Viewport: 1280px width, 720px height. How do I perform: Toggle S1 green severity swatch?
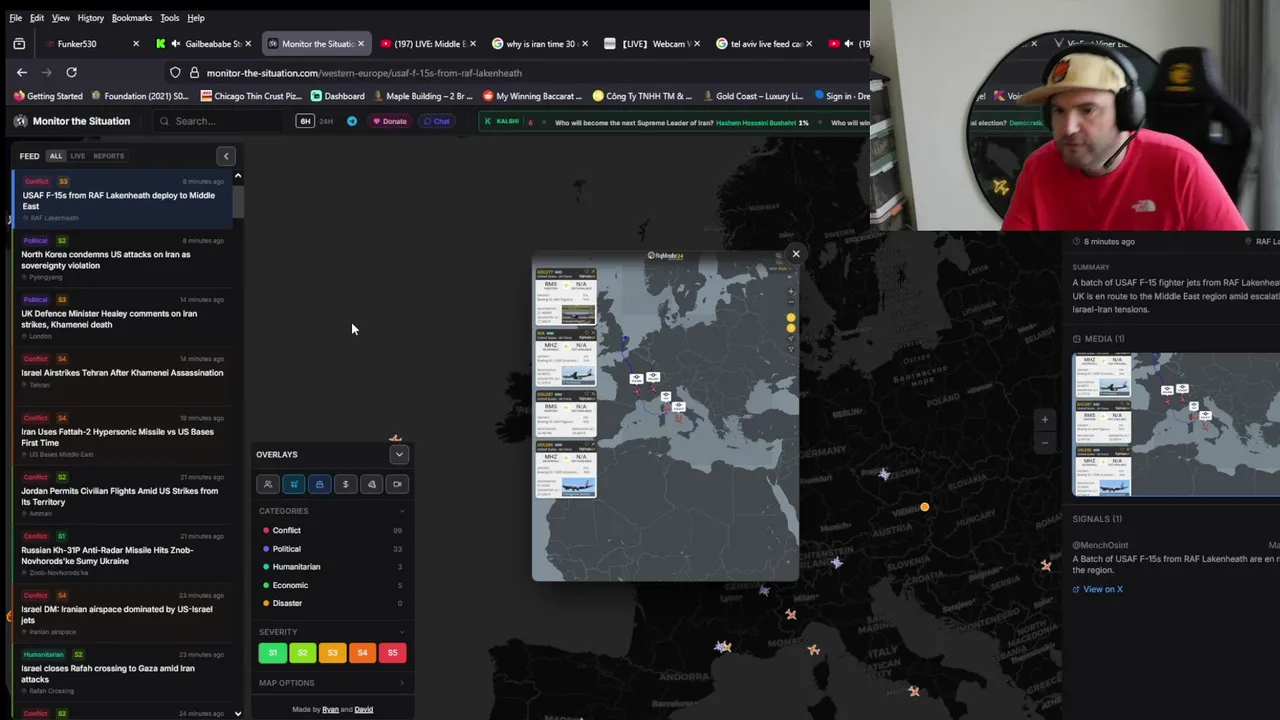272,653
